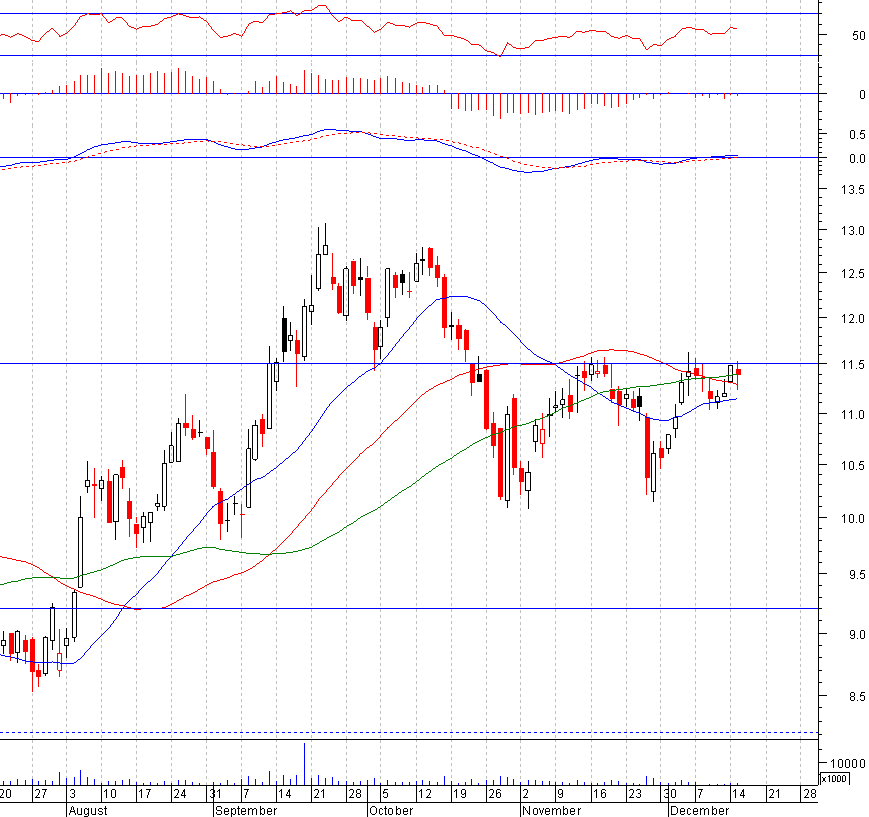Click the '2' date label above November
The image size is (869, 817).
pyautogui.click(x=525, y=794)
